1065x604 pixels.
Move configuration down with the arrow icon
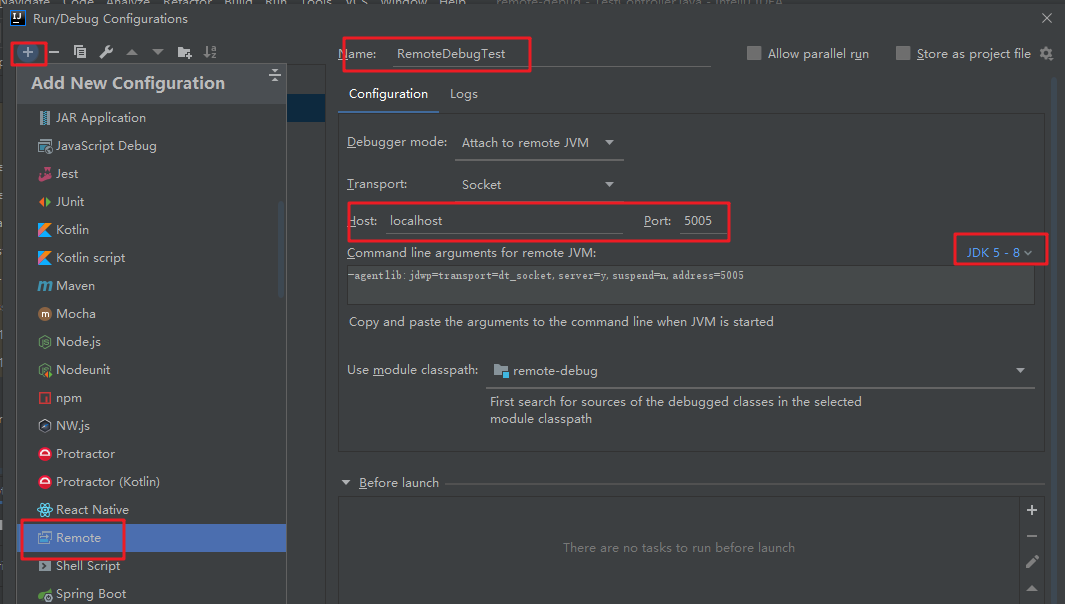pyautogui.click(x=158, y=52)
